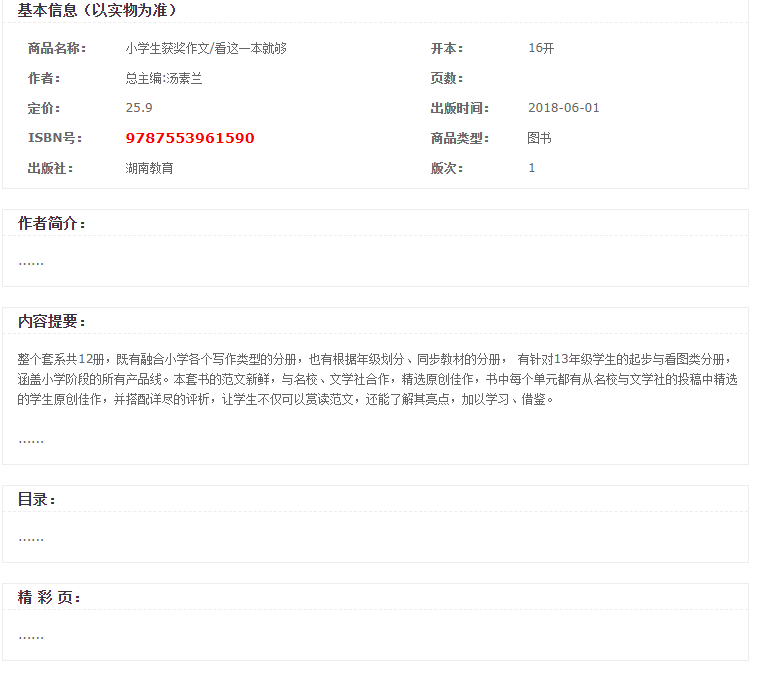The image size is (766, 693).
Task: Click the 目录 section heading
Action: point(36,499)
